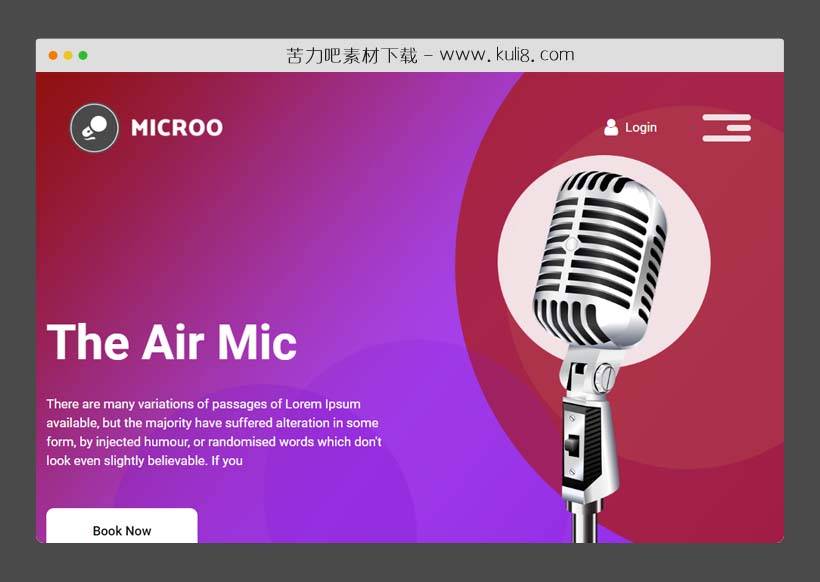Open the hamburger navigation menu
Image resolution: width=820 pixels, height=582 pixels.
tap(726, 128)
